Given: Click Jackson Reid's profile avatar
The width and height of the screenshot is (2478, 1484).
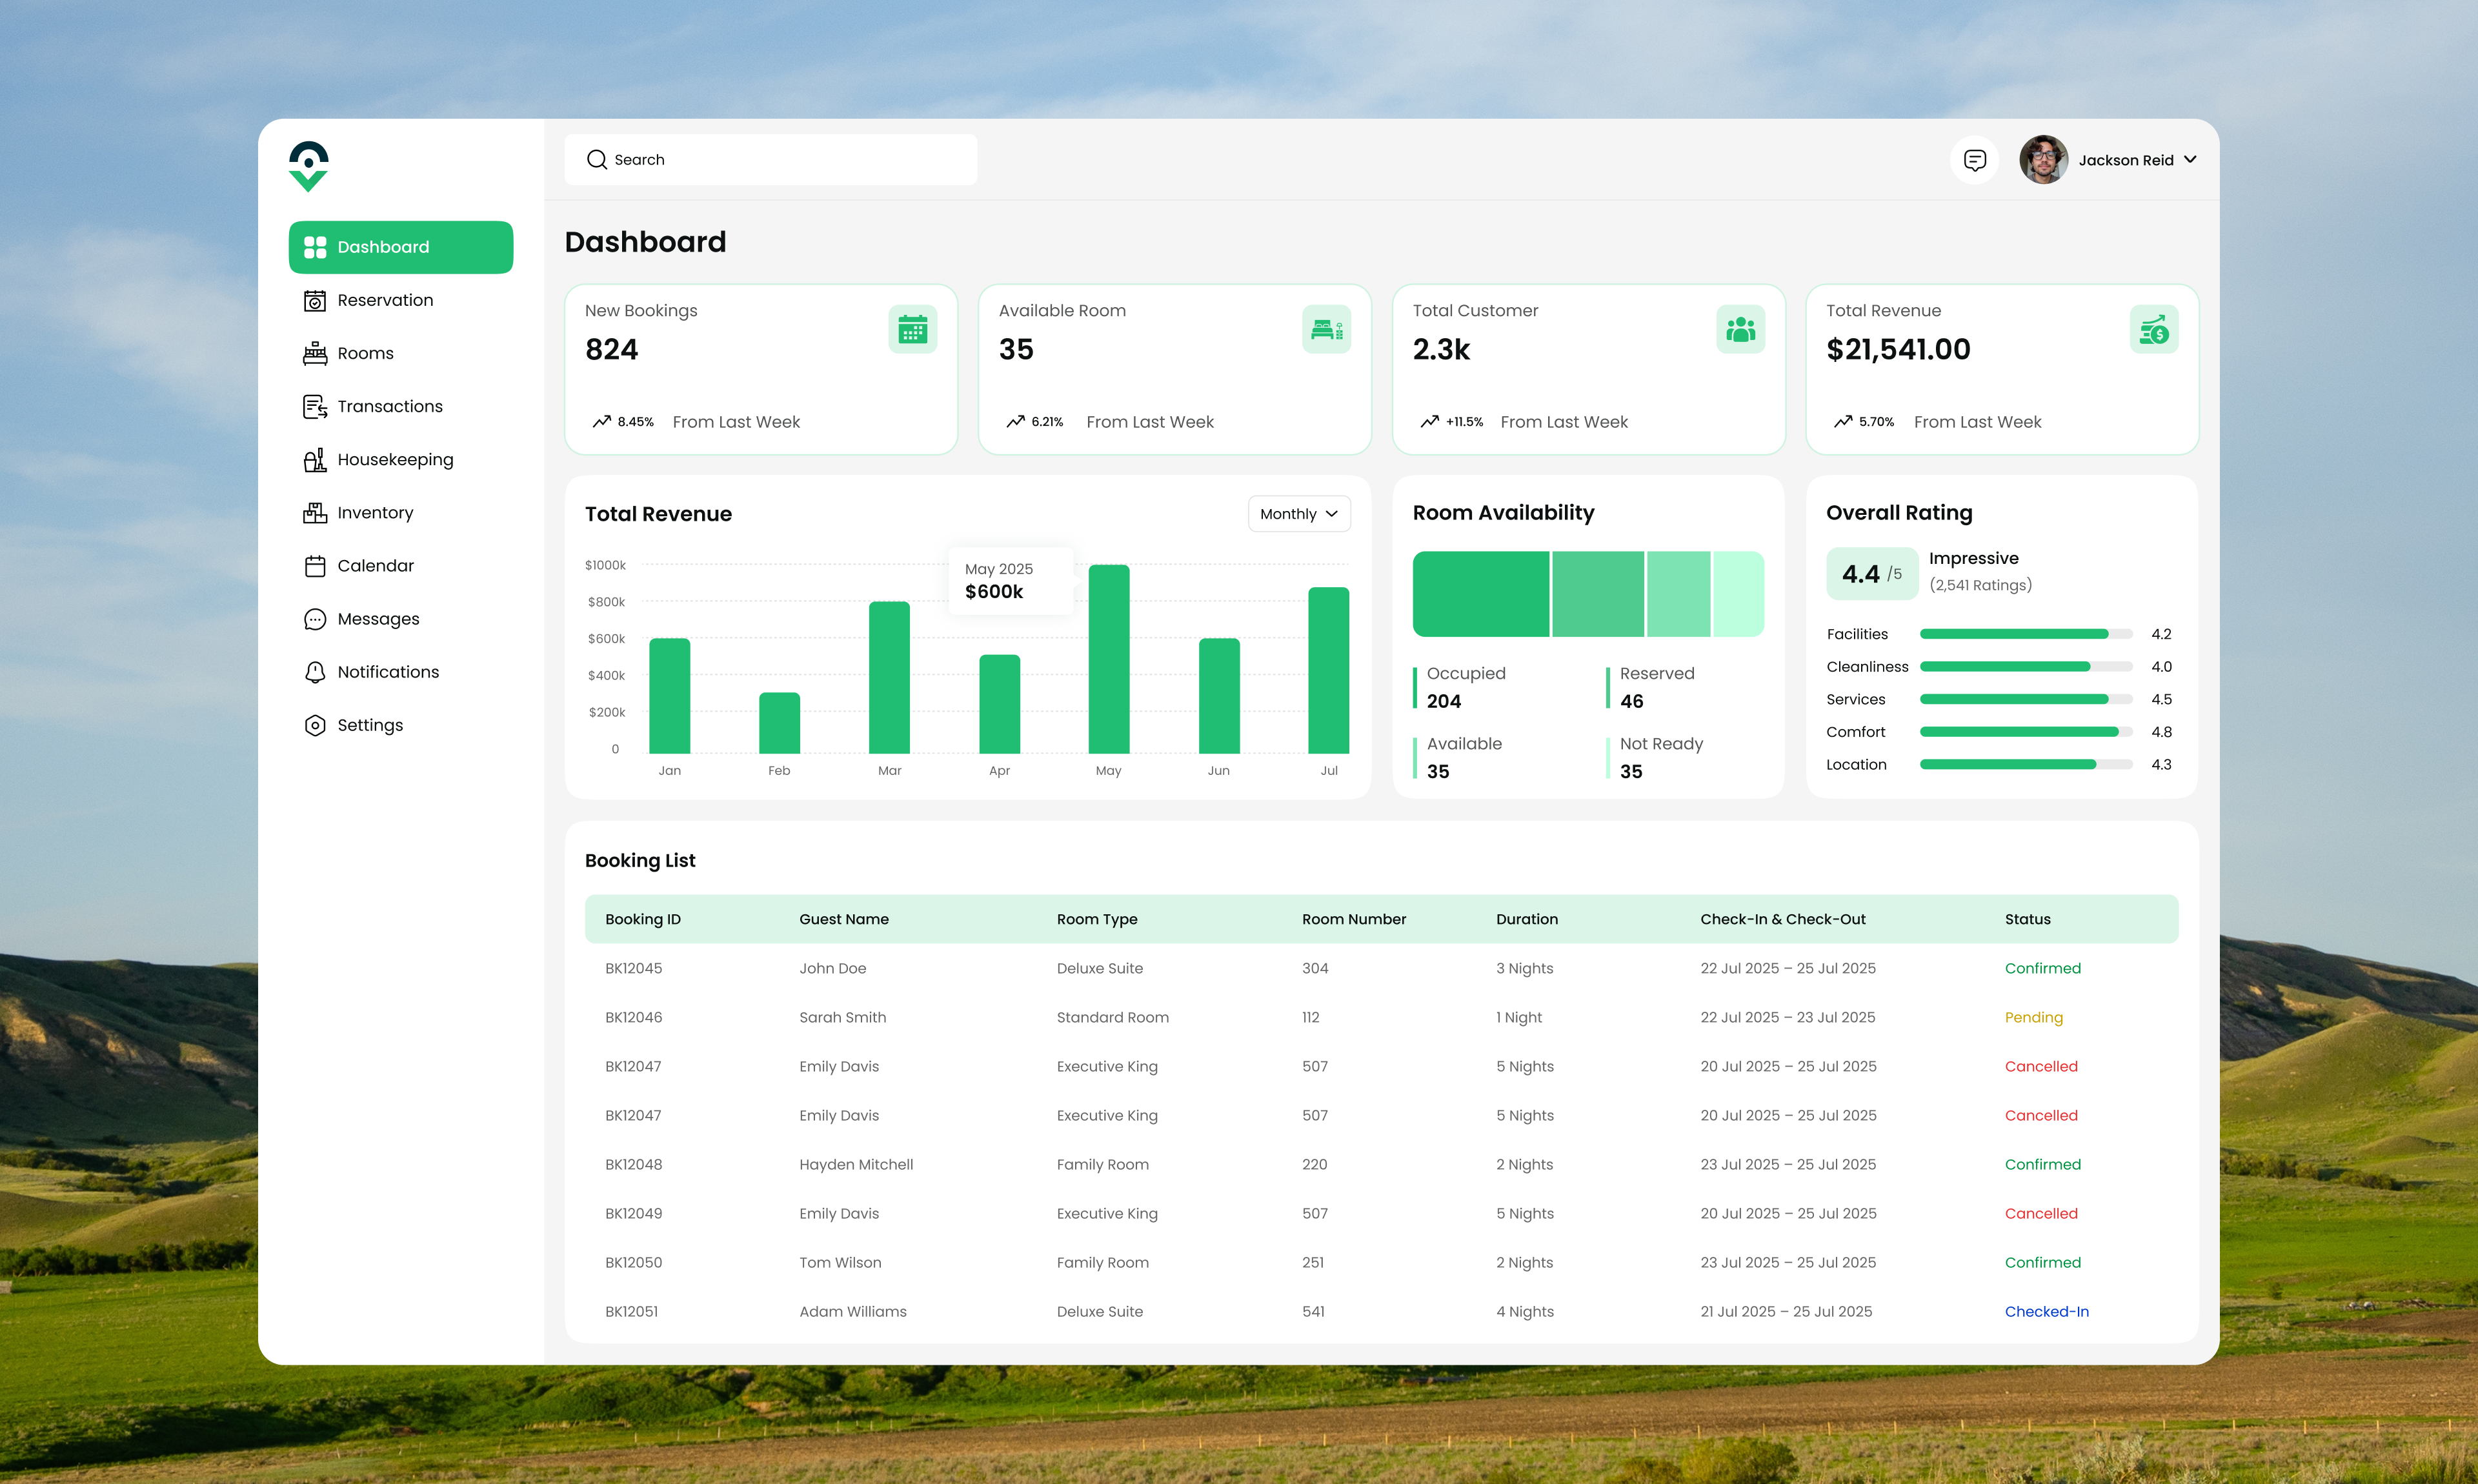Looking at the screenshot, I should [x=2043, y=160].
